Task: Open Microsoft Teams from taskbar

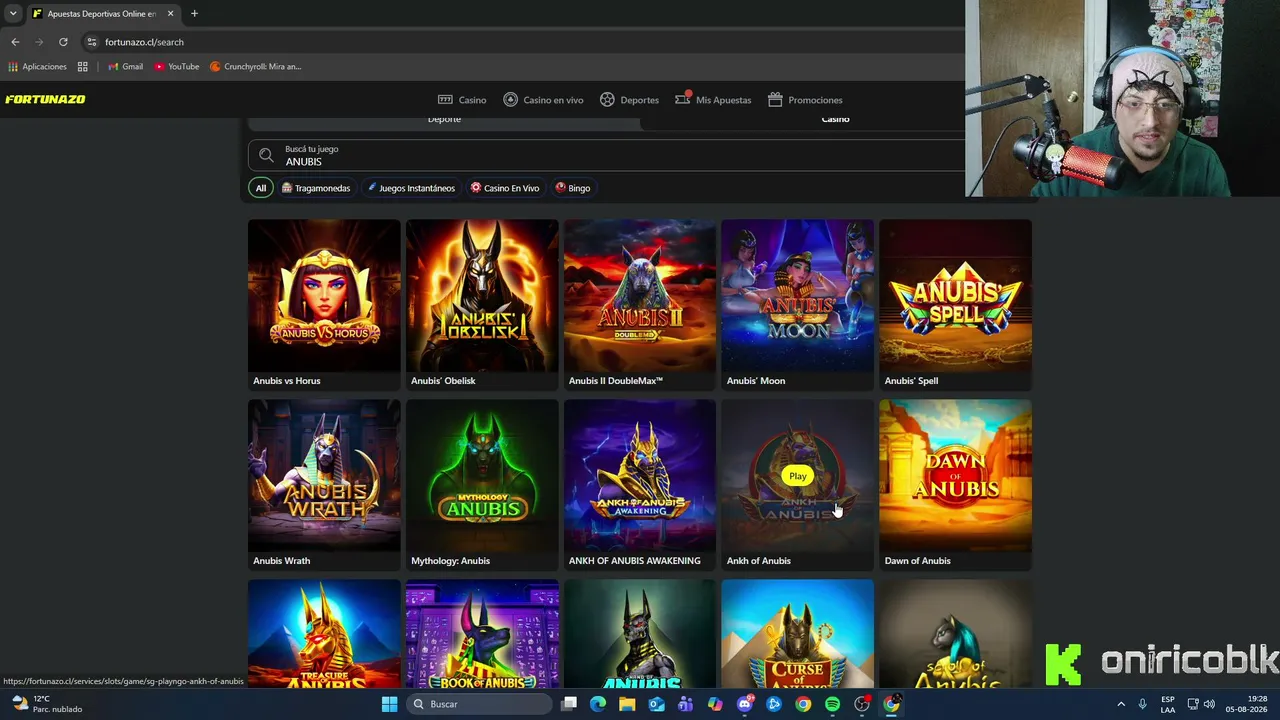Action: coord(685,704)
